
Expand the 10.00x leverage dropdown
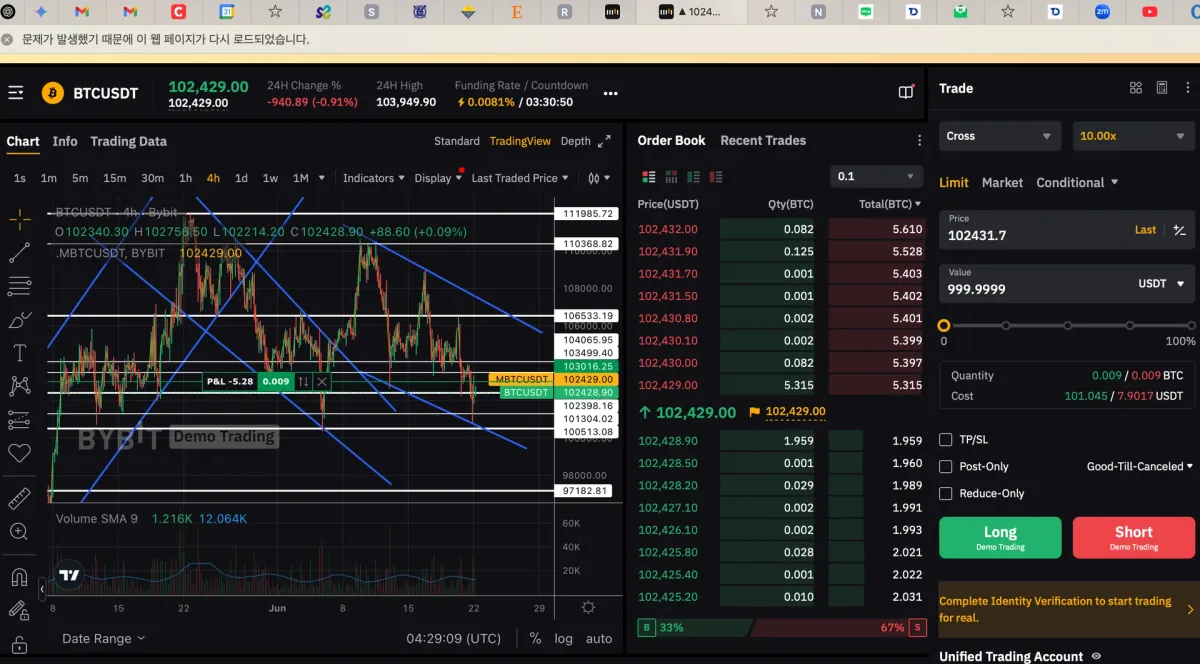[x=1133, y=136]
